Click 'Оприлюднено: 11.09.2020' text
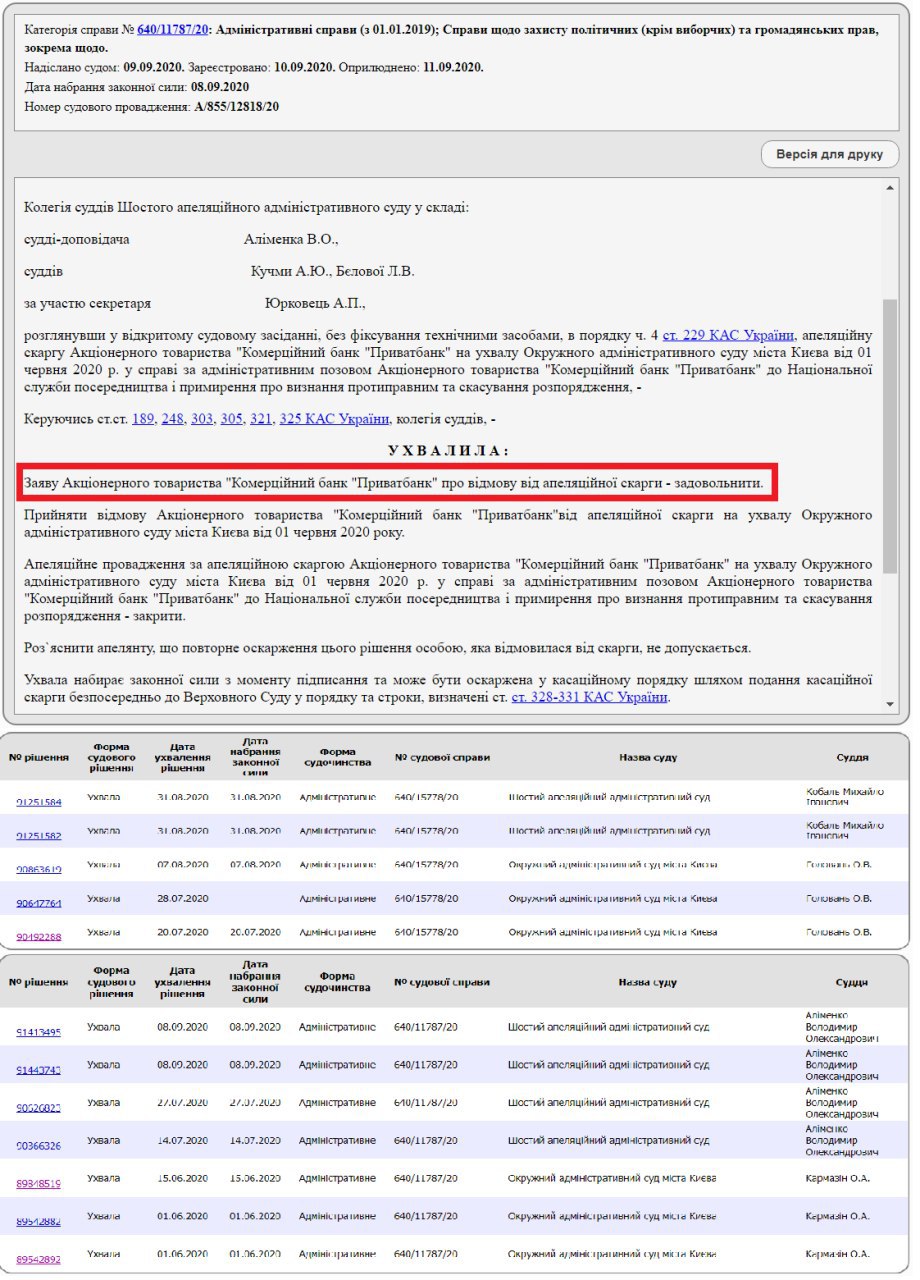This screenshot has width=920, height=1280. coord(412,67)
